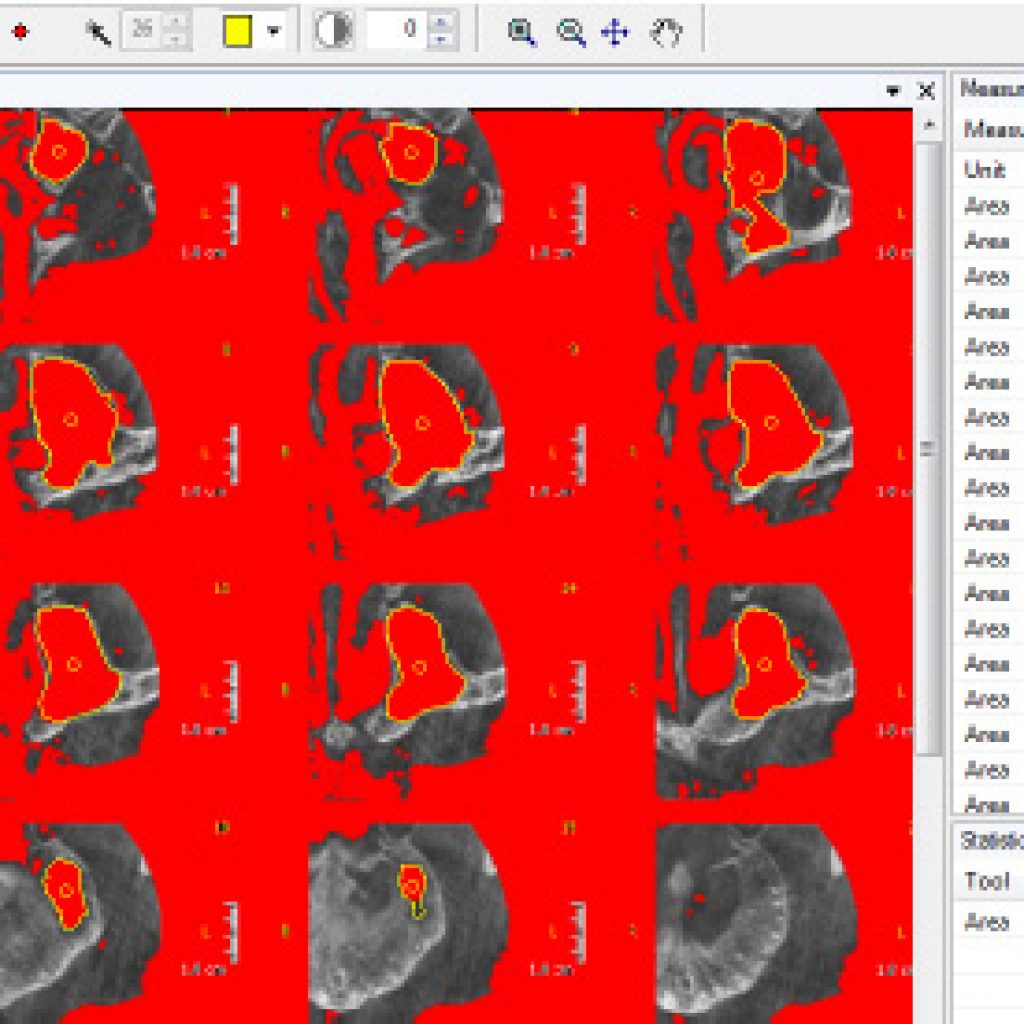Activate the magic wand picker tool
Screen dimensions: 1024x1024
pos(98,31)
